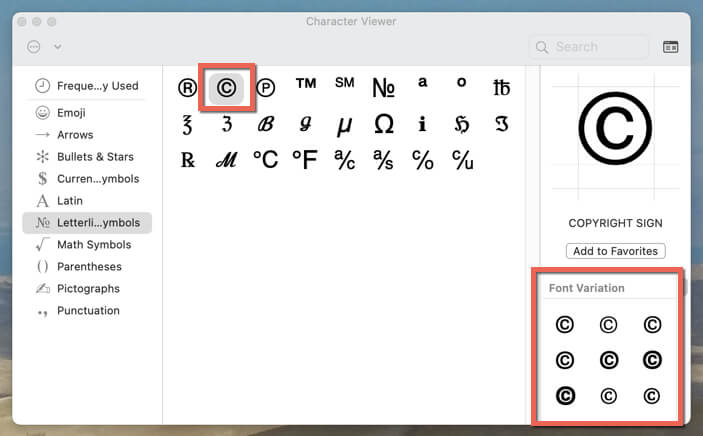This screenshot has width=703, height=436.
Task: Go to the Arrows category
Action: click(x=75, y=135)
